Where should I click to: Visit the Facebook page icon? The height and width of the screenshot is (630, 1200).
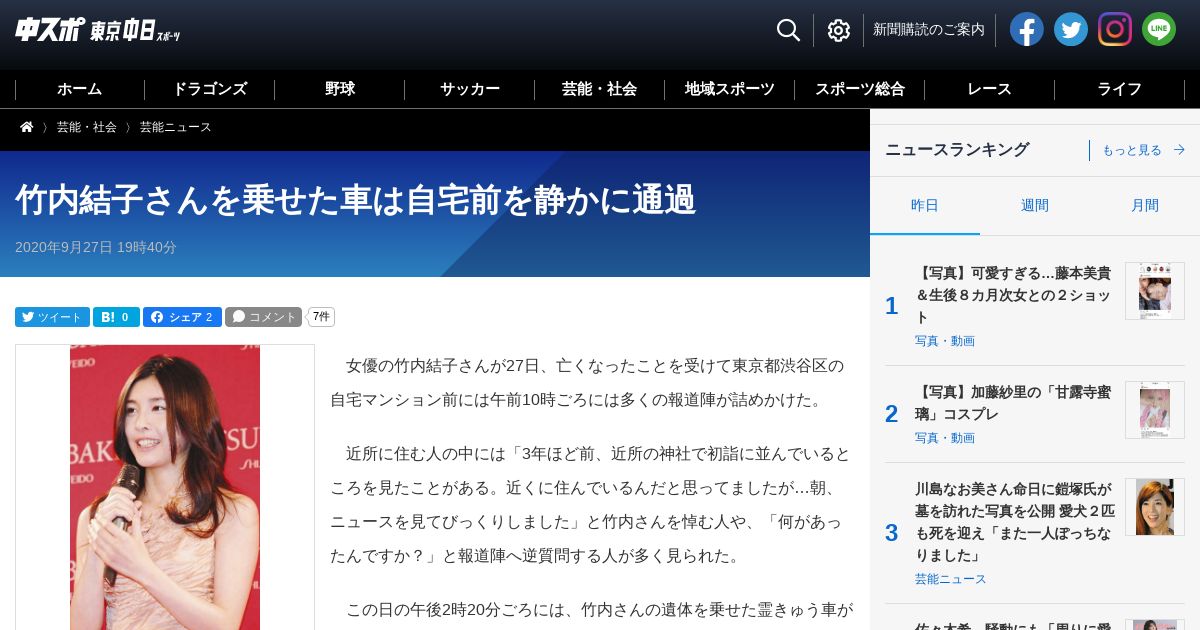coord(1027,29)
